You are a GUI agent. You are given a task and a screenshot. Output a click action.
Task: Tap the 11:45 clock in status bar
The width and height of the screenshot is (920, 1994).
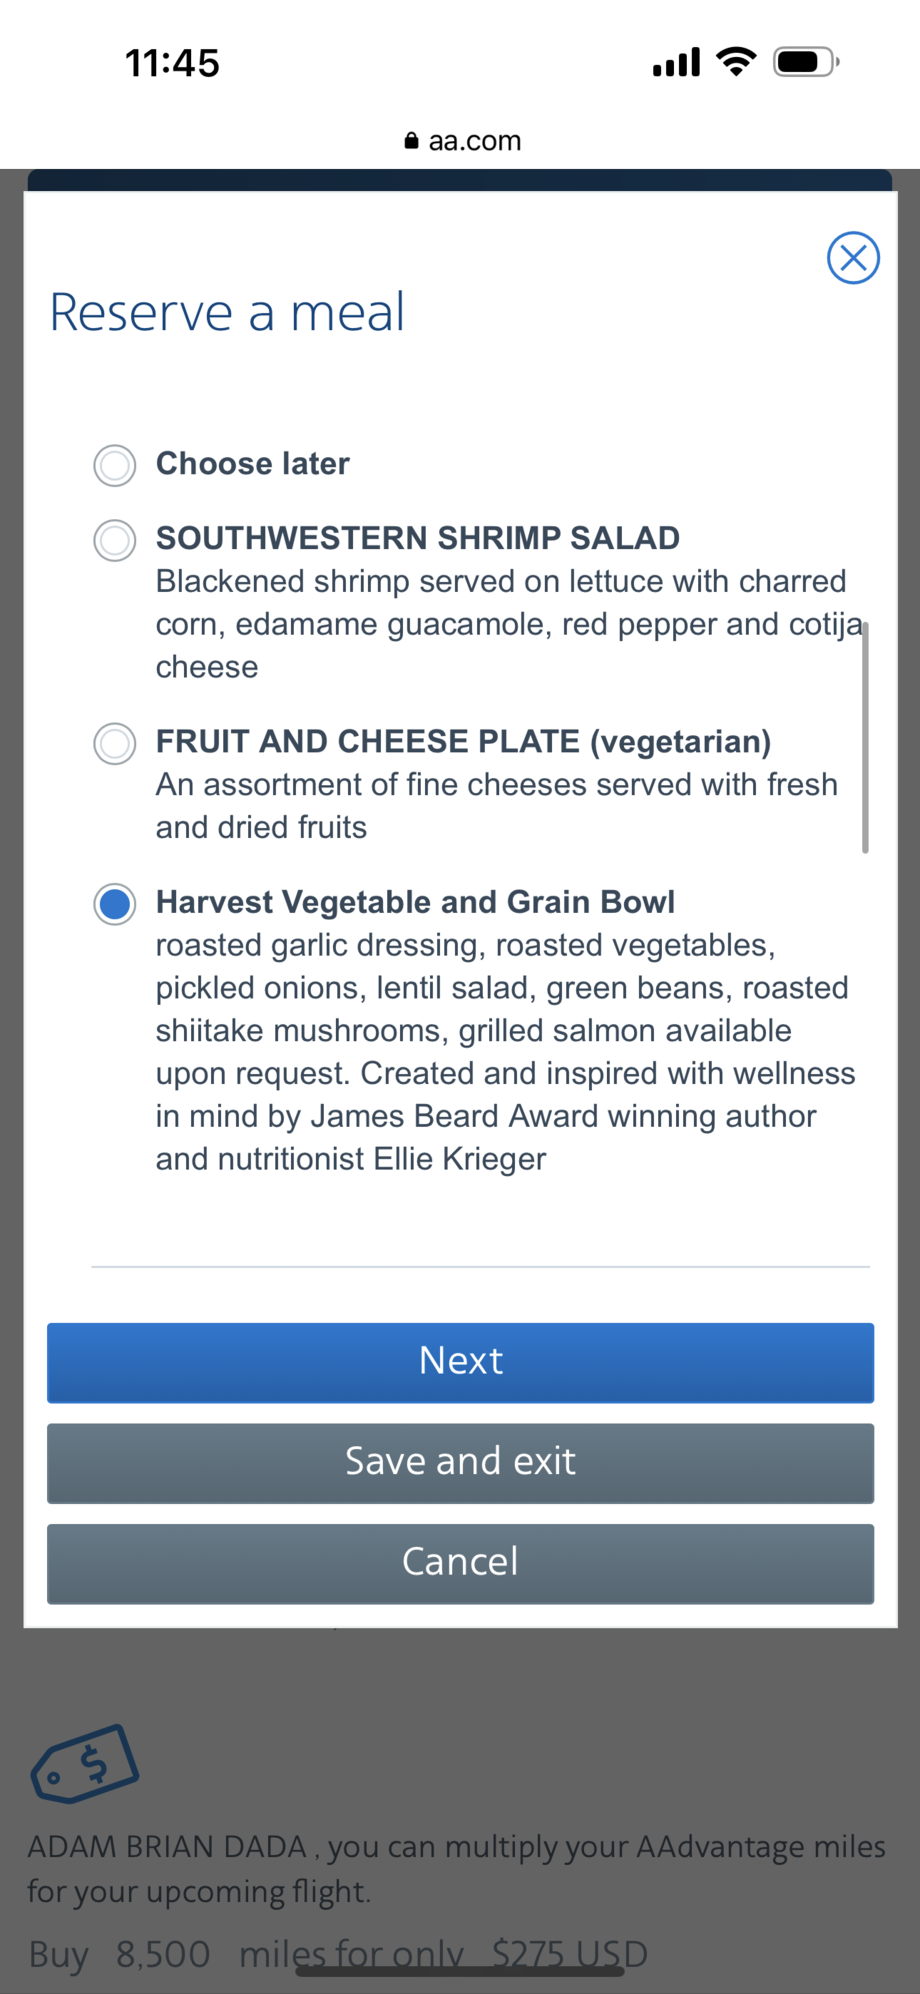[172, 63]
